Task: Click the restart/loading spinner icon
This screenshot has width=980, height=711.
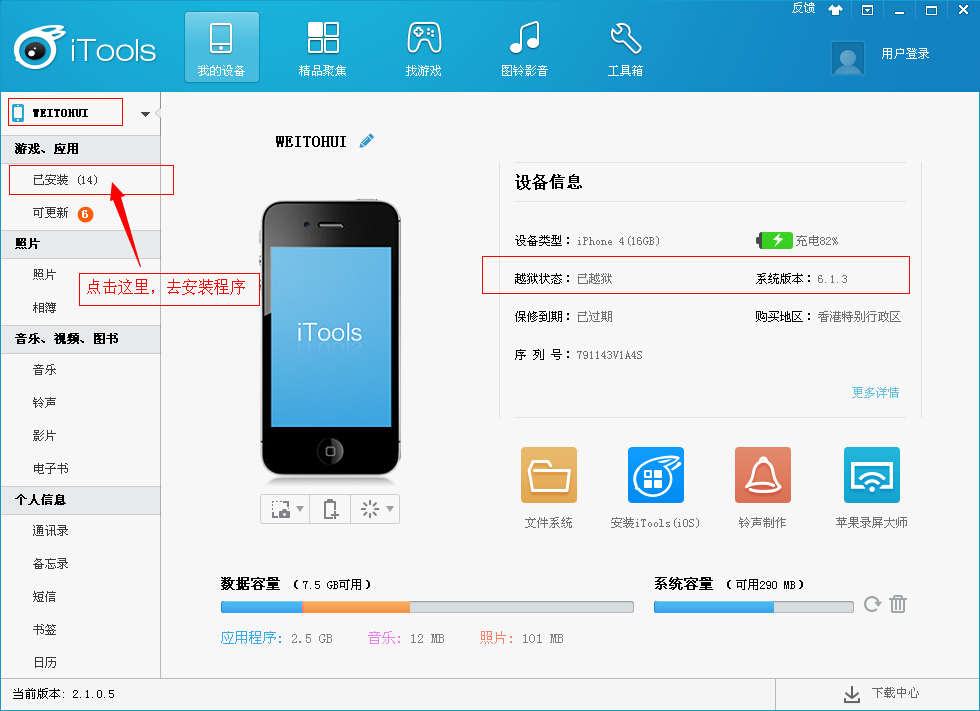Action: (370, 509)
